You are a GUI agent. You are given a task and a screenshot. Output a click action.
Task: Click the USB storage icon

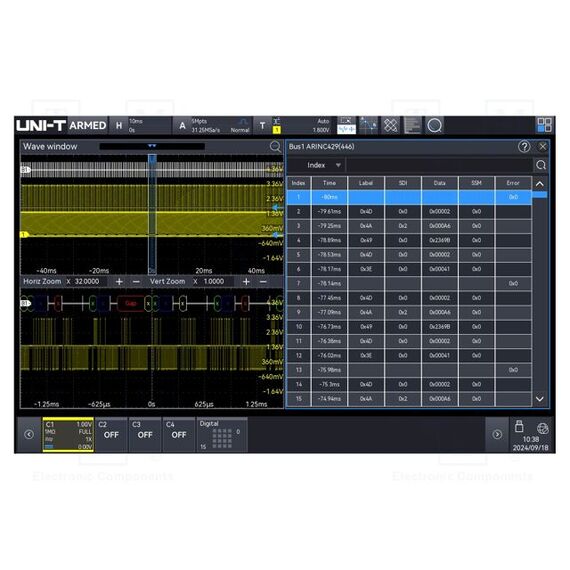tap(519, 426)
